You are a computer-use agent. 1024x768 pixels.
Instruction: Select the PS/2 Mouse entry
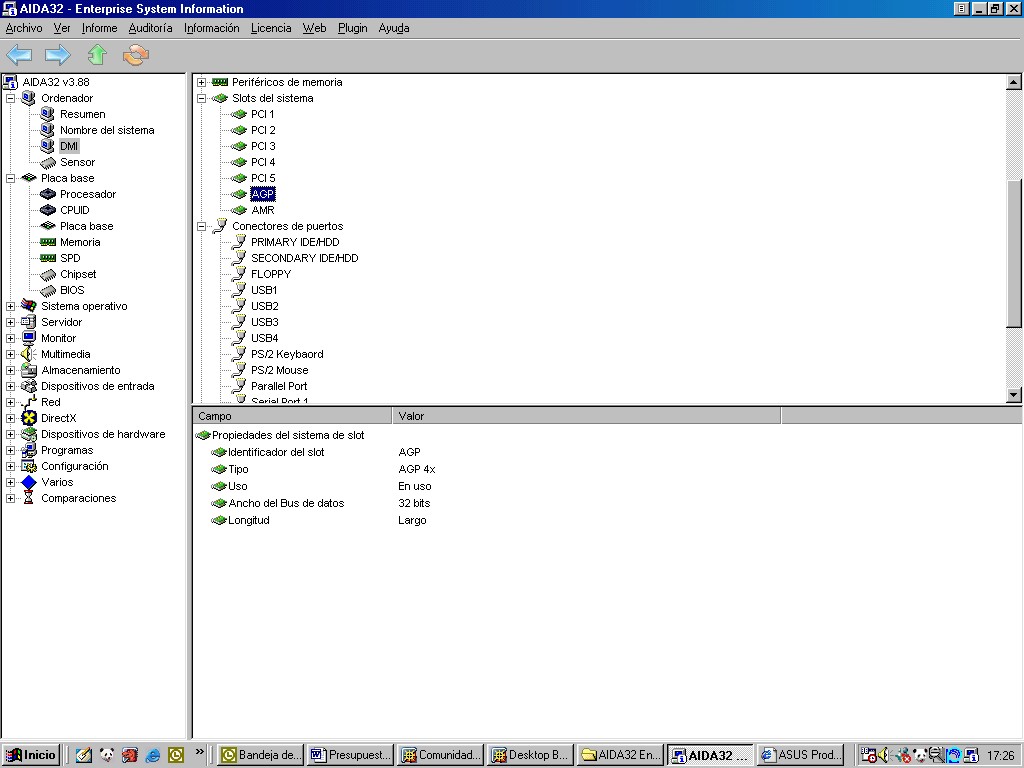280,370
